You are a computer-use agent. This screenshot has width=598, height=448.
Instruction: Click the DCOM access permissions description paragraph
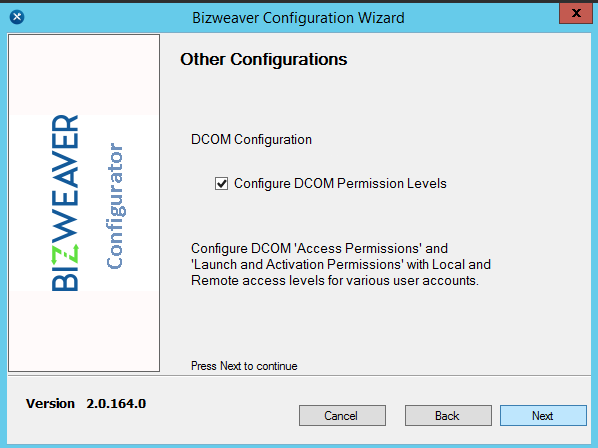341,264
